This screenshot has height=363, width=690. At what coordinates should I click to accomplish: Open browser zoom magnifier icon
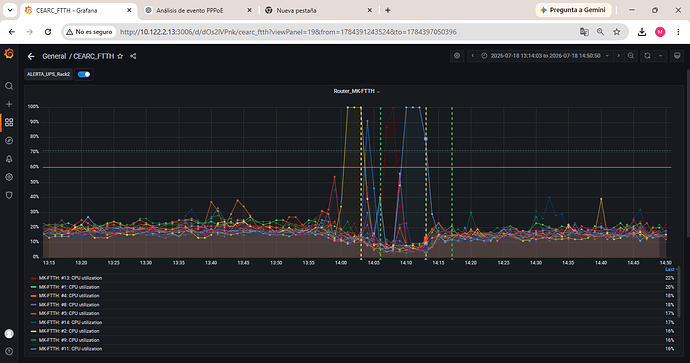[x=600, y=32]
